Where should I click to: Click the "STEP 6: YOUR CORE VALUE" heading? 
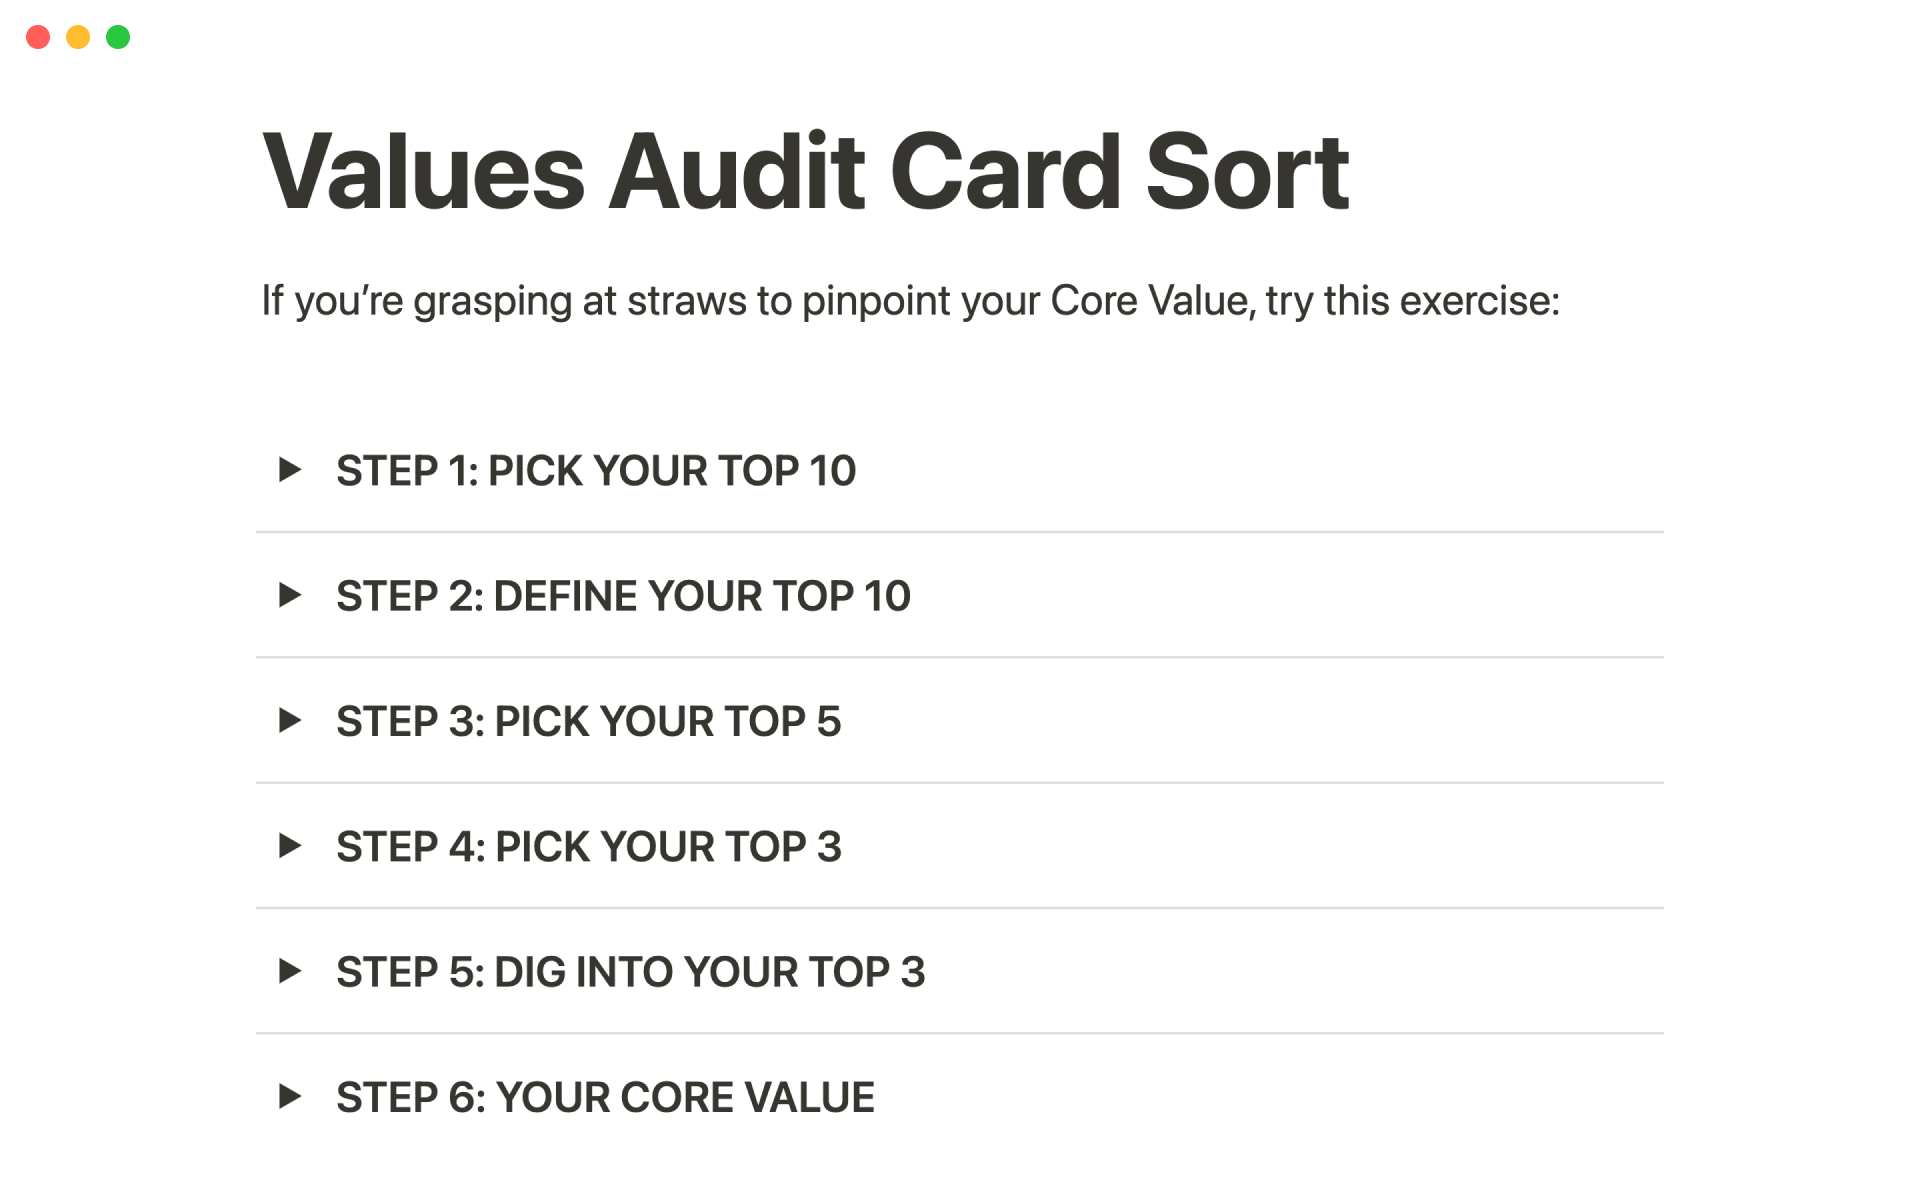click(x=605, y=1098)
